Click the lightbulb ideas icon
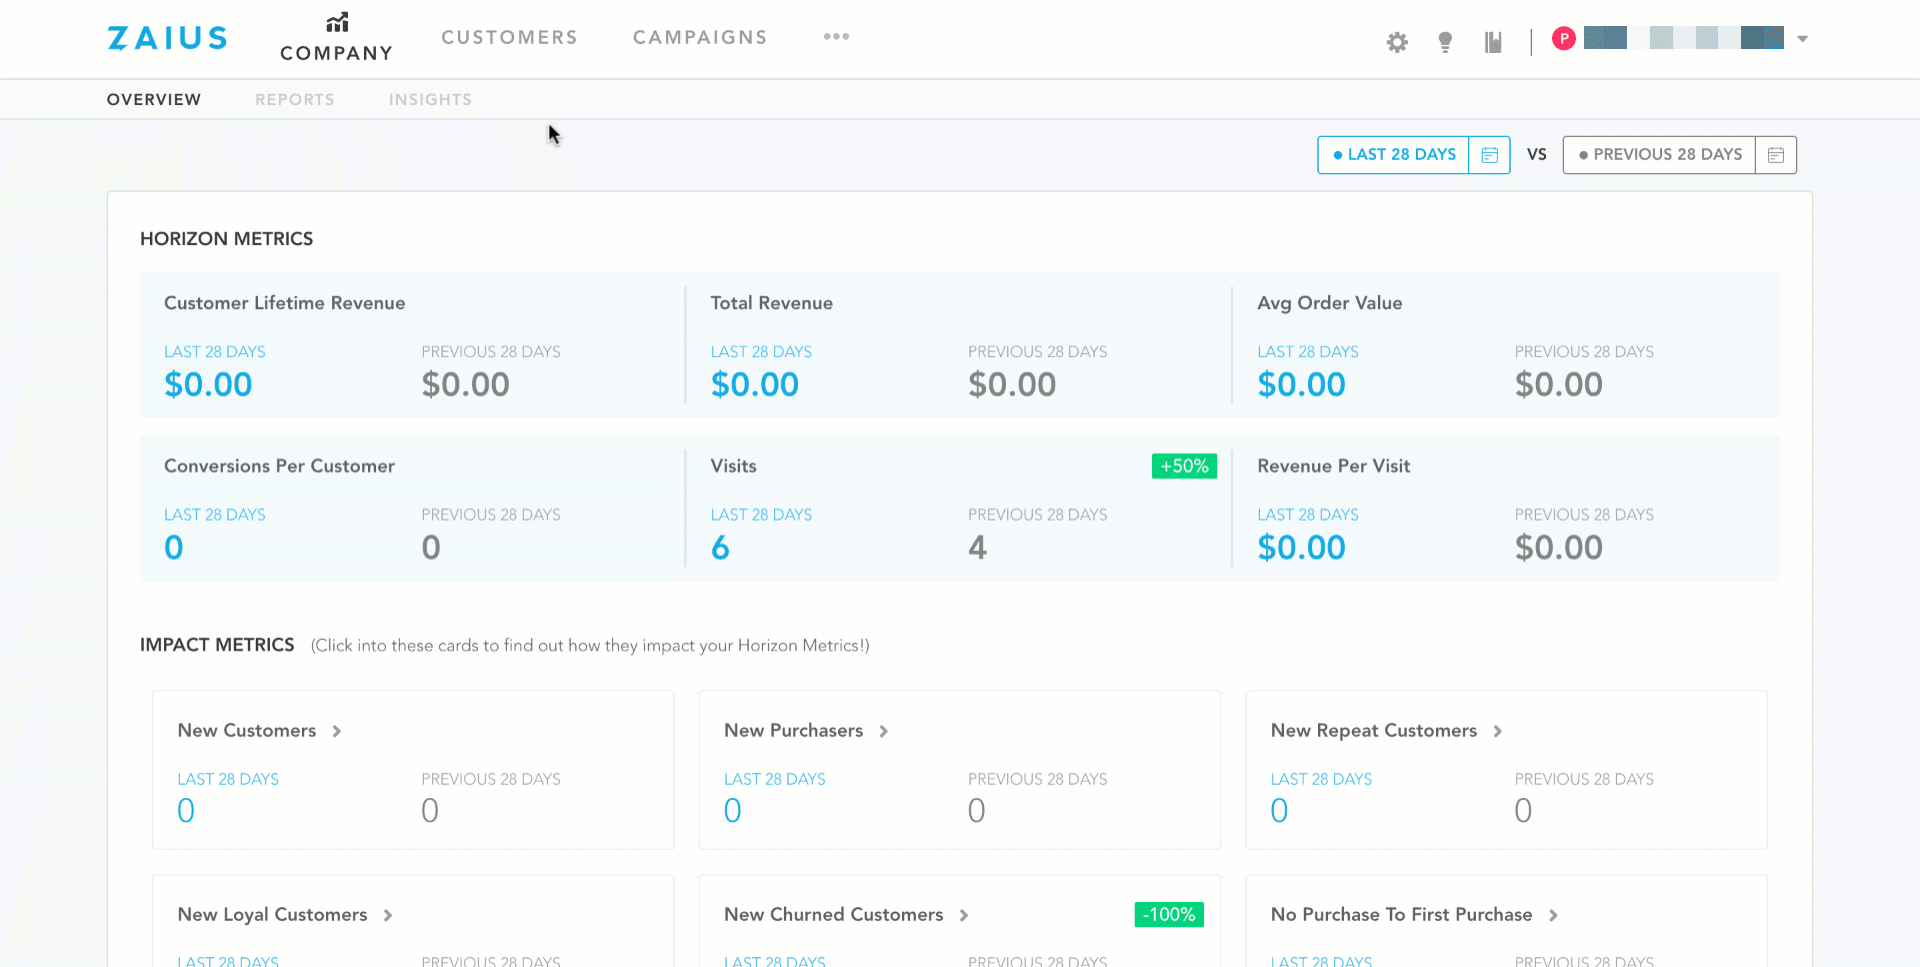The height and width of the screenshot is (967, 1920). [x=1445, y=42]
